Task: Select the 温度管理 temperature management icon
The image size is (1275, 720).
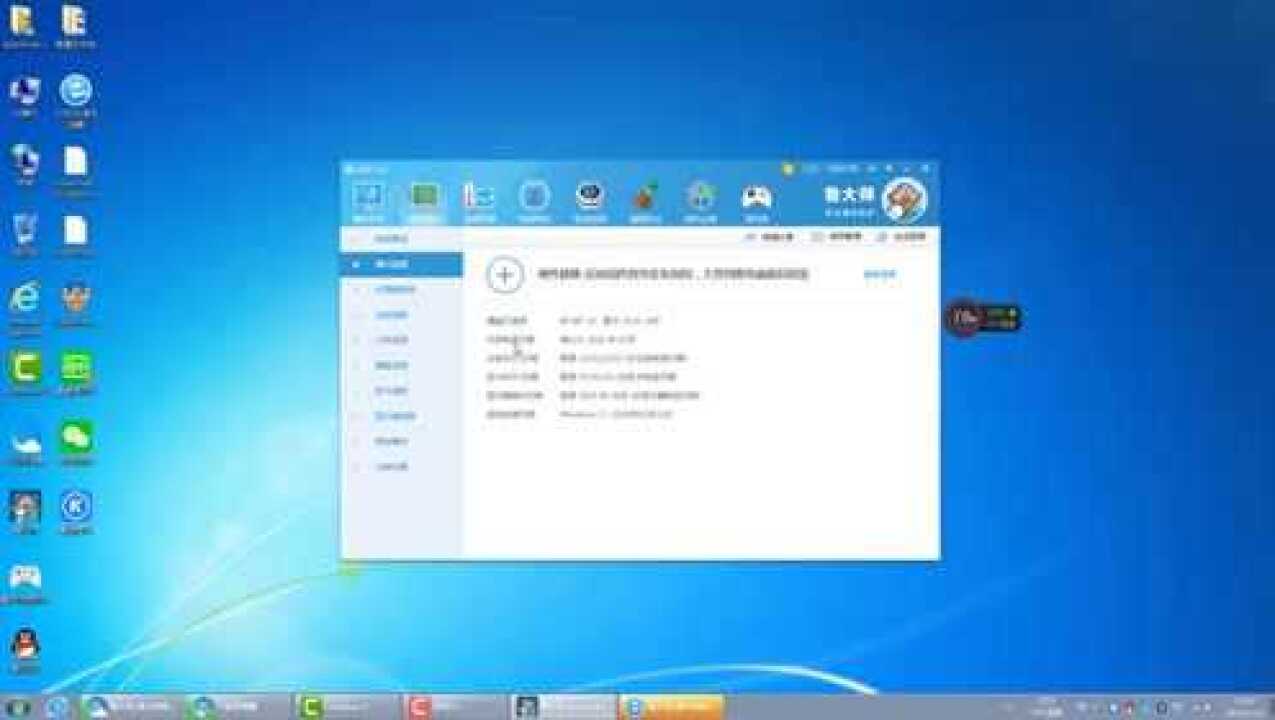Action: click(479, 199)
